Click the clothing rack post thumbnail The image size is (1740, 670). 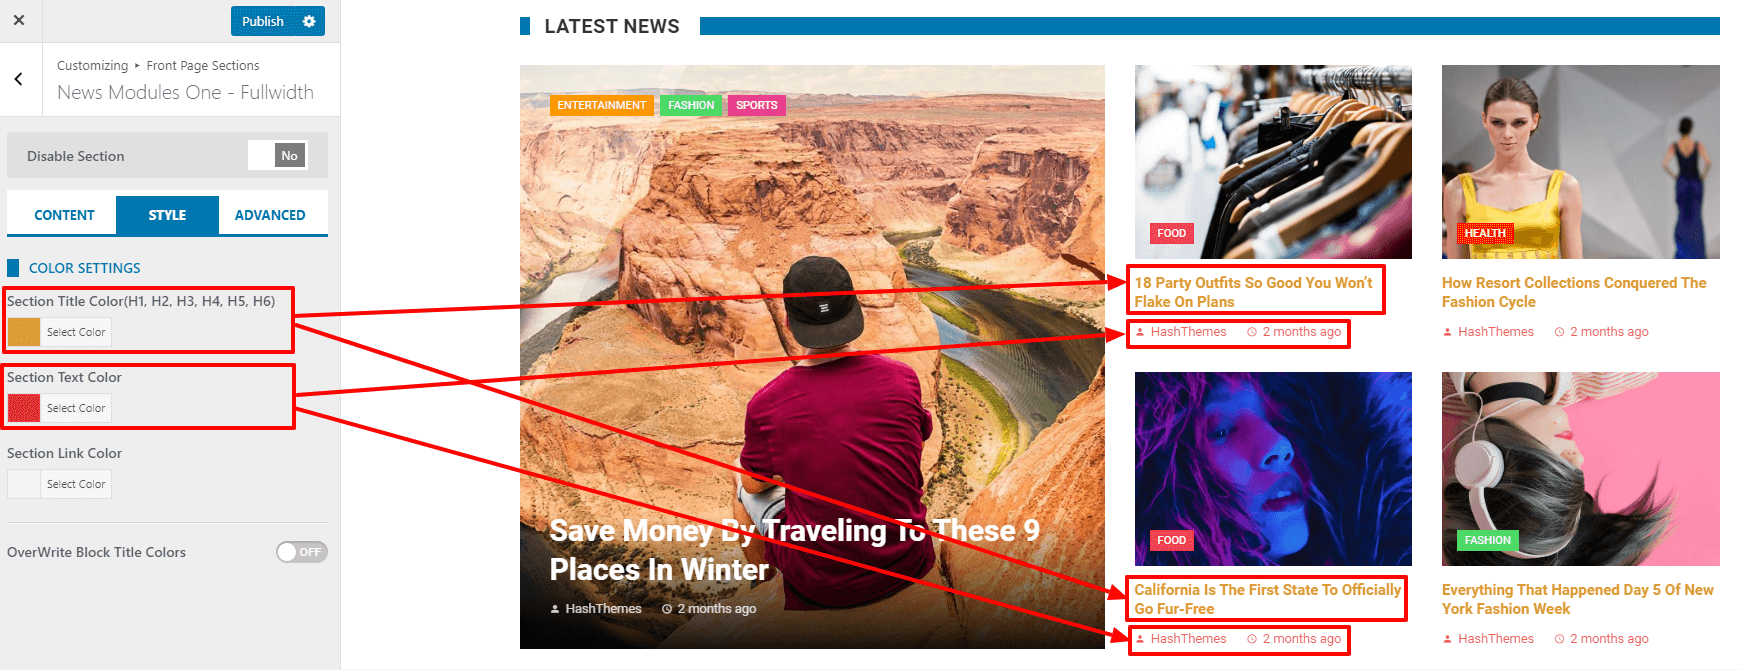[1273, 162]
